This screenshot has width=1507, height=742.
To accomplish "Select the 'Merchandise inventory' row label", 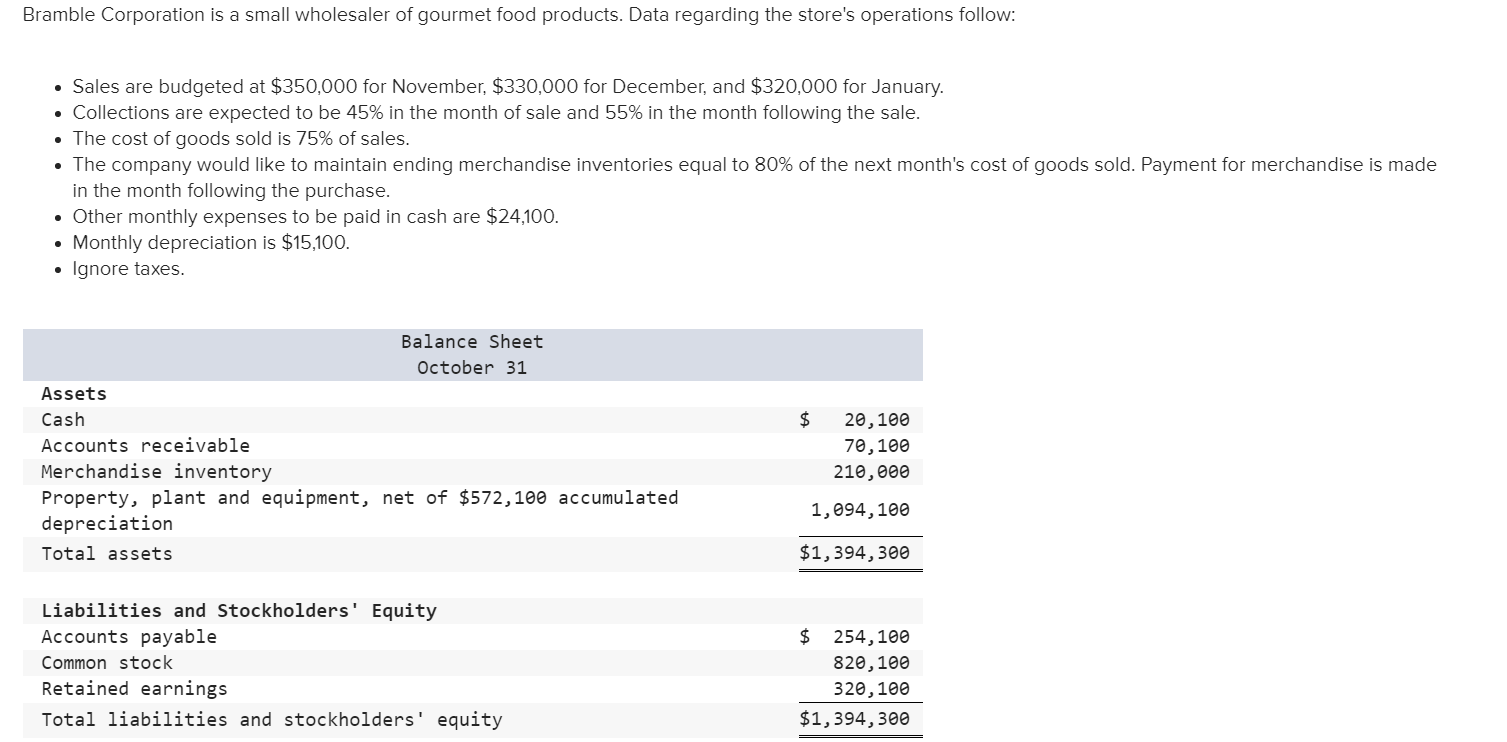I will point(156,472).
